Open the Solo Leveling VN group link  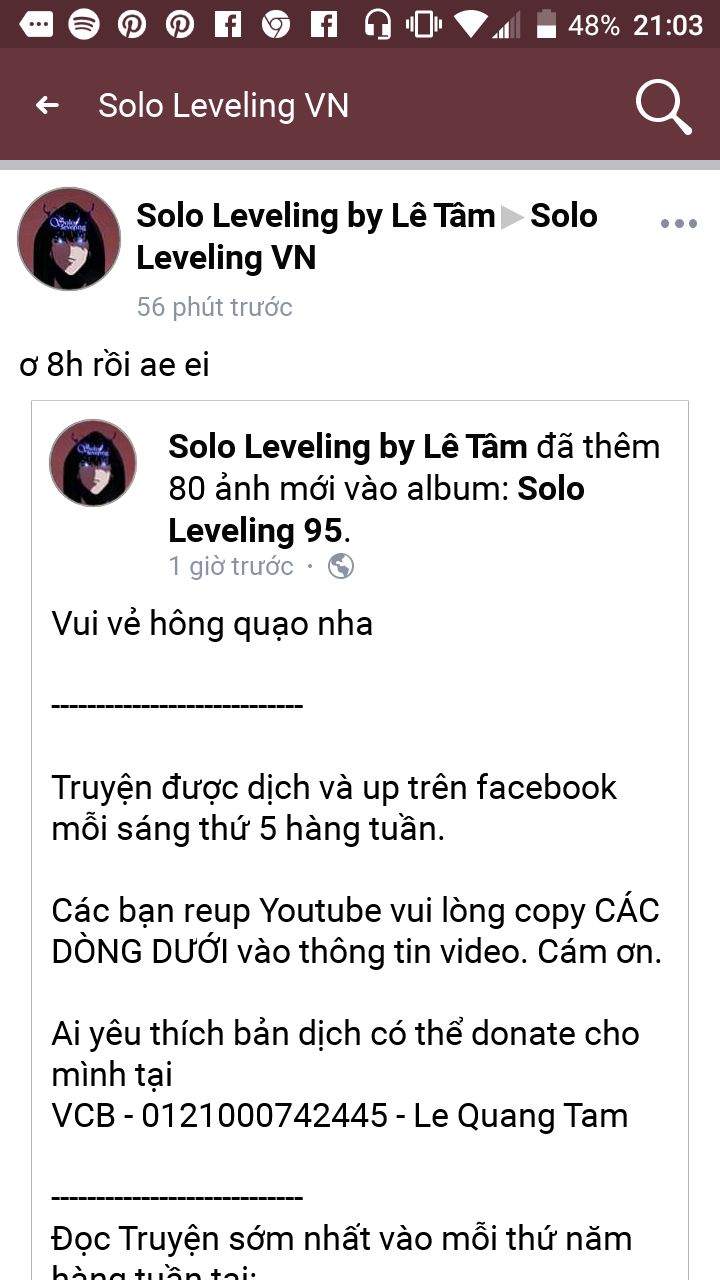point(367,237)
